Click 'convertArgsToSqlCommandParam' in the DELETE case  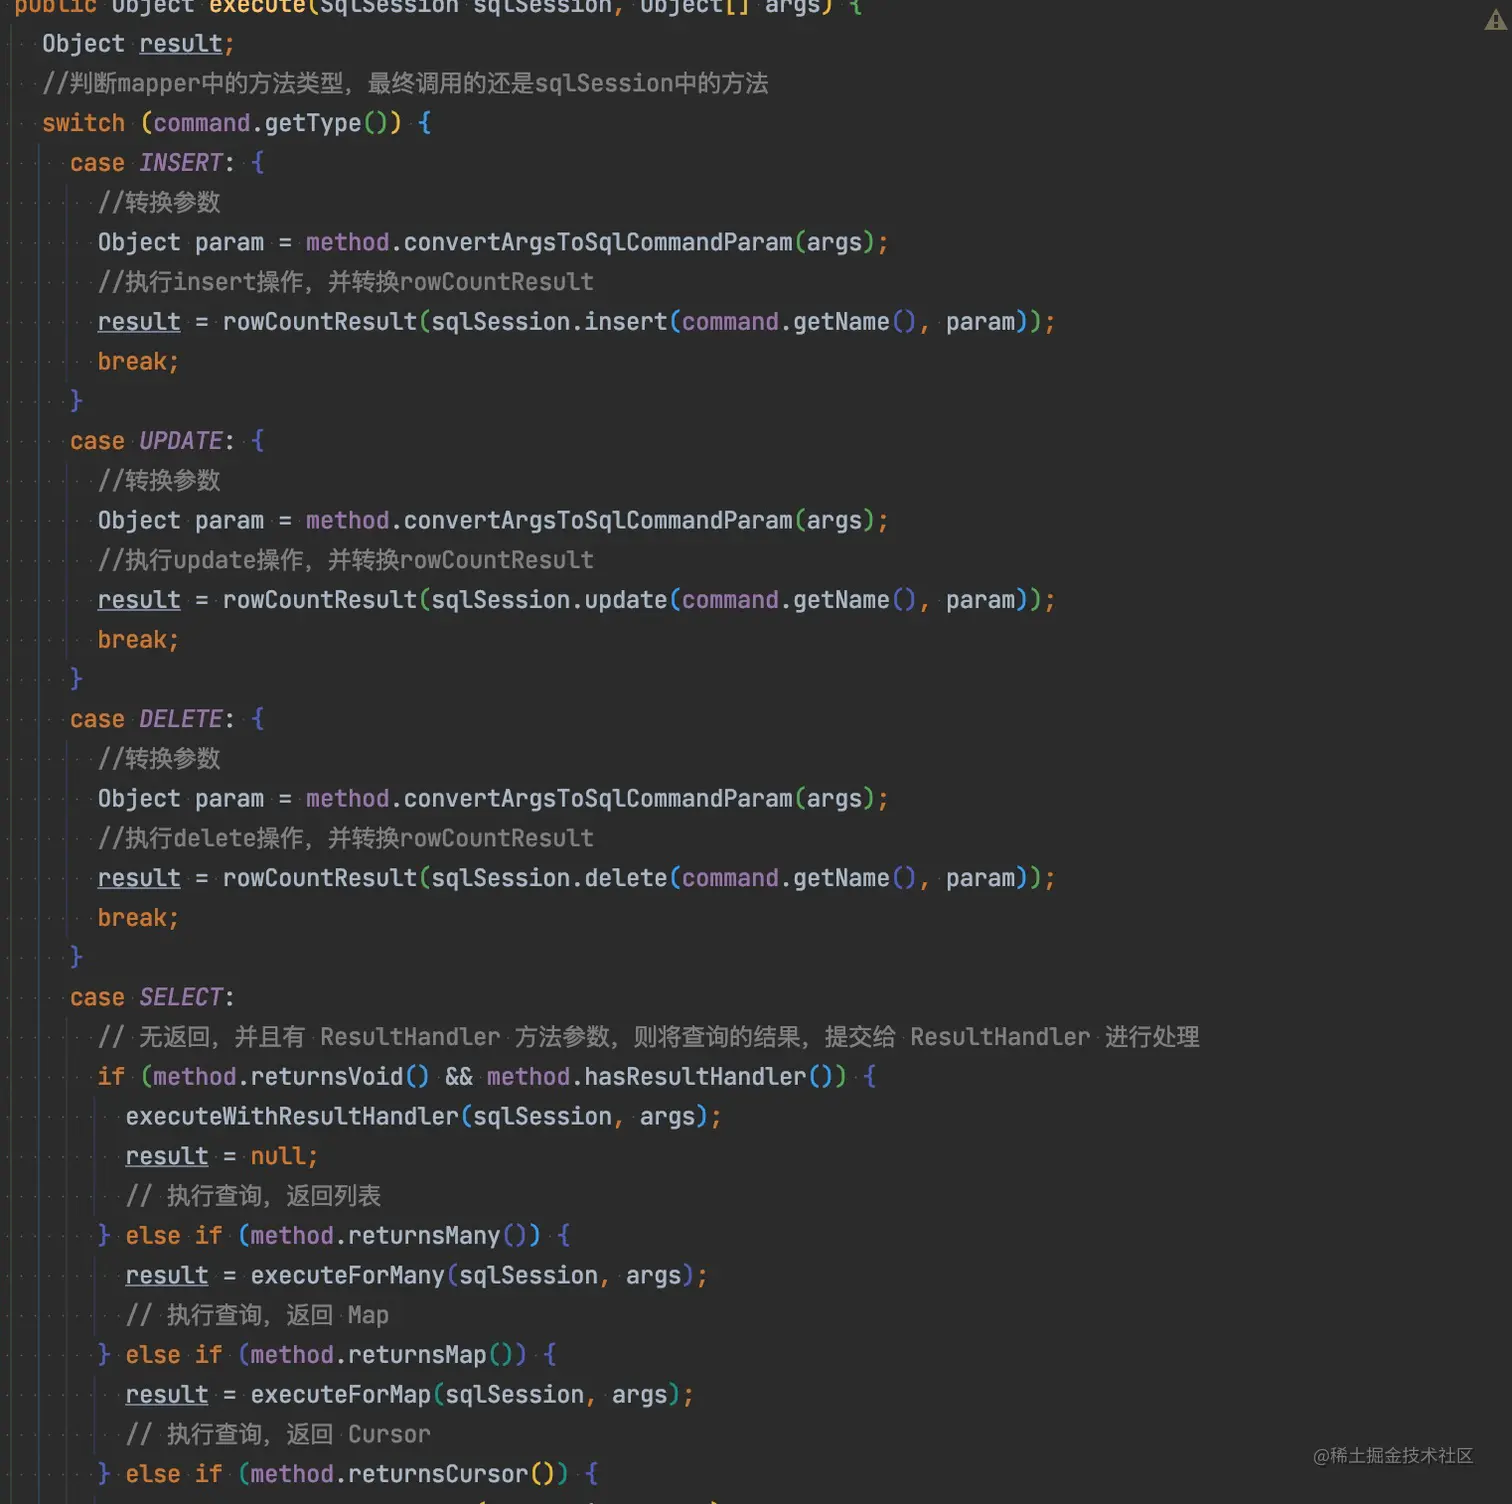[598, 798]
